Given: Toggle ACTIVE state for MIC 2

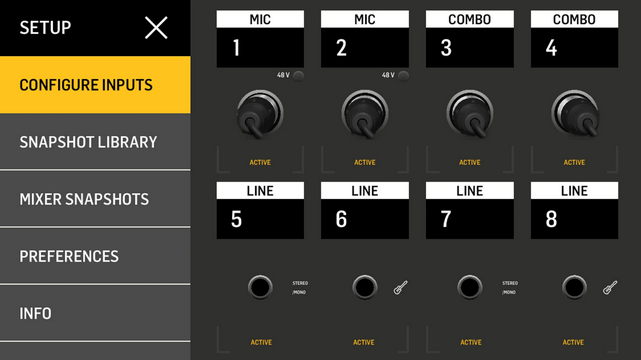Looking at the screenshot, I should pyautogui.click(x=365, y=162).
